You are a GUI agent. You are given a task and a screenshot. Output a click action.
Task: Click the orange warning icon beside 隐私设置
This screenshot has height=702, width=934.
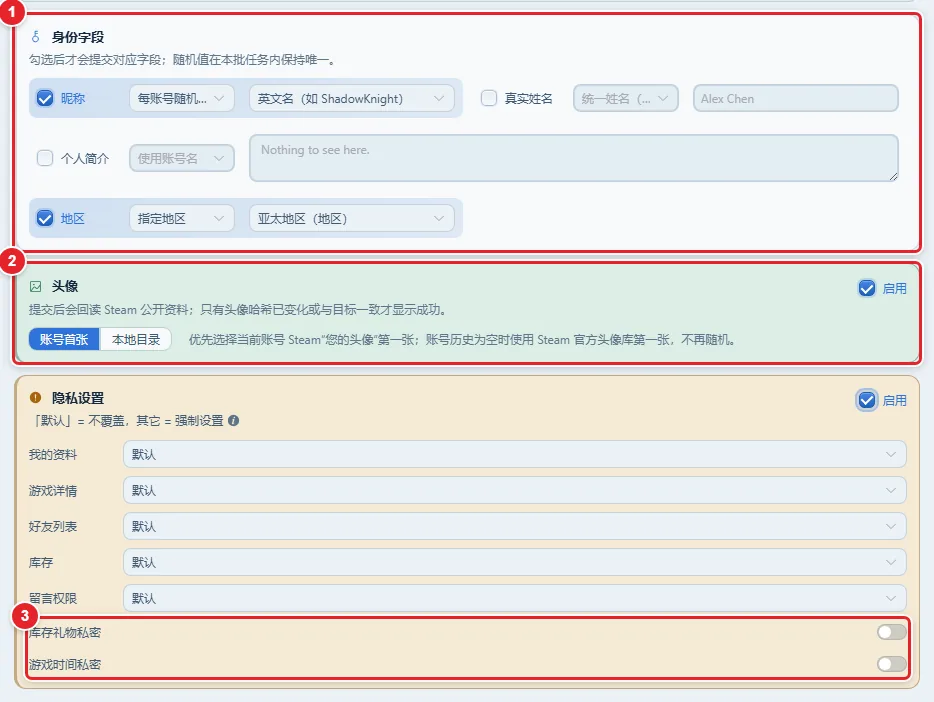click(x=36, y=397)
